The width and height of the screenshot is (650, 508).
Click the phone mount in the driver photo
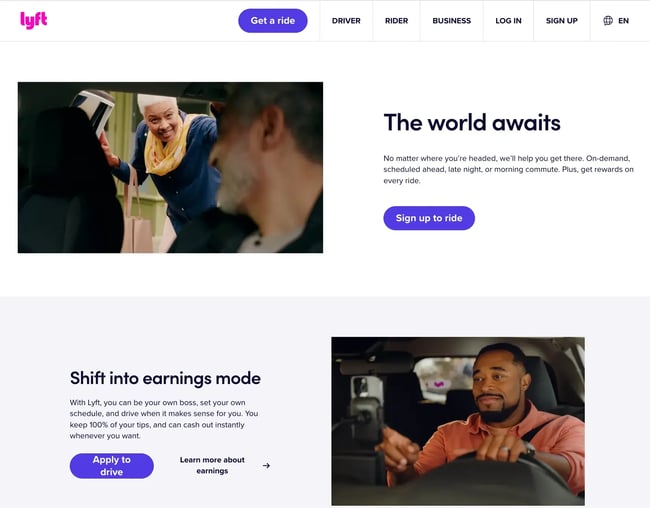(366, 415)
